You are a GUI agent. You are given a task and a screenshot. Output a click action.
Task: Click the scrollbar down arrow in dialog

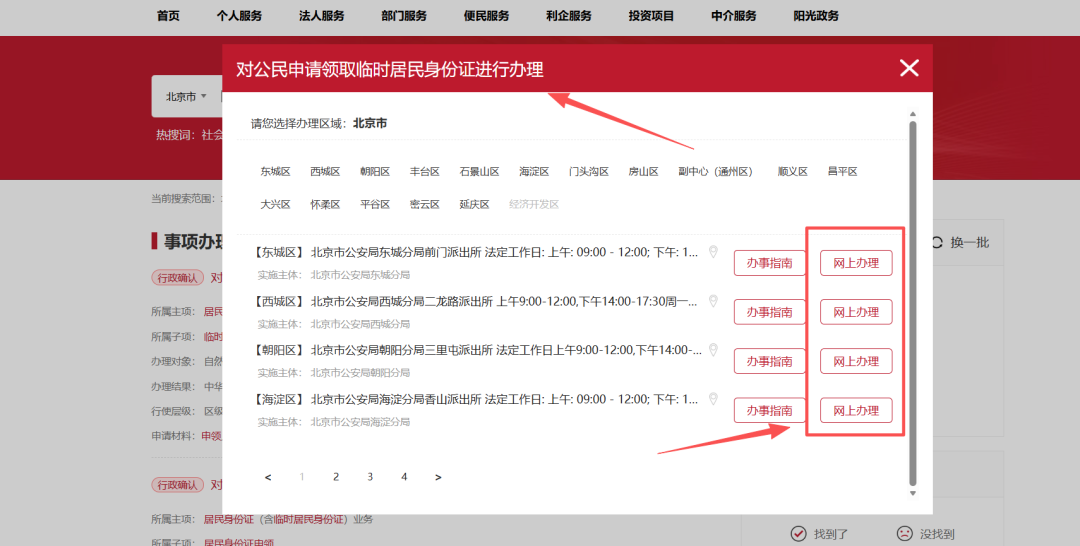point(913,493)
